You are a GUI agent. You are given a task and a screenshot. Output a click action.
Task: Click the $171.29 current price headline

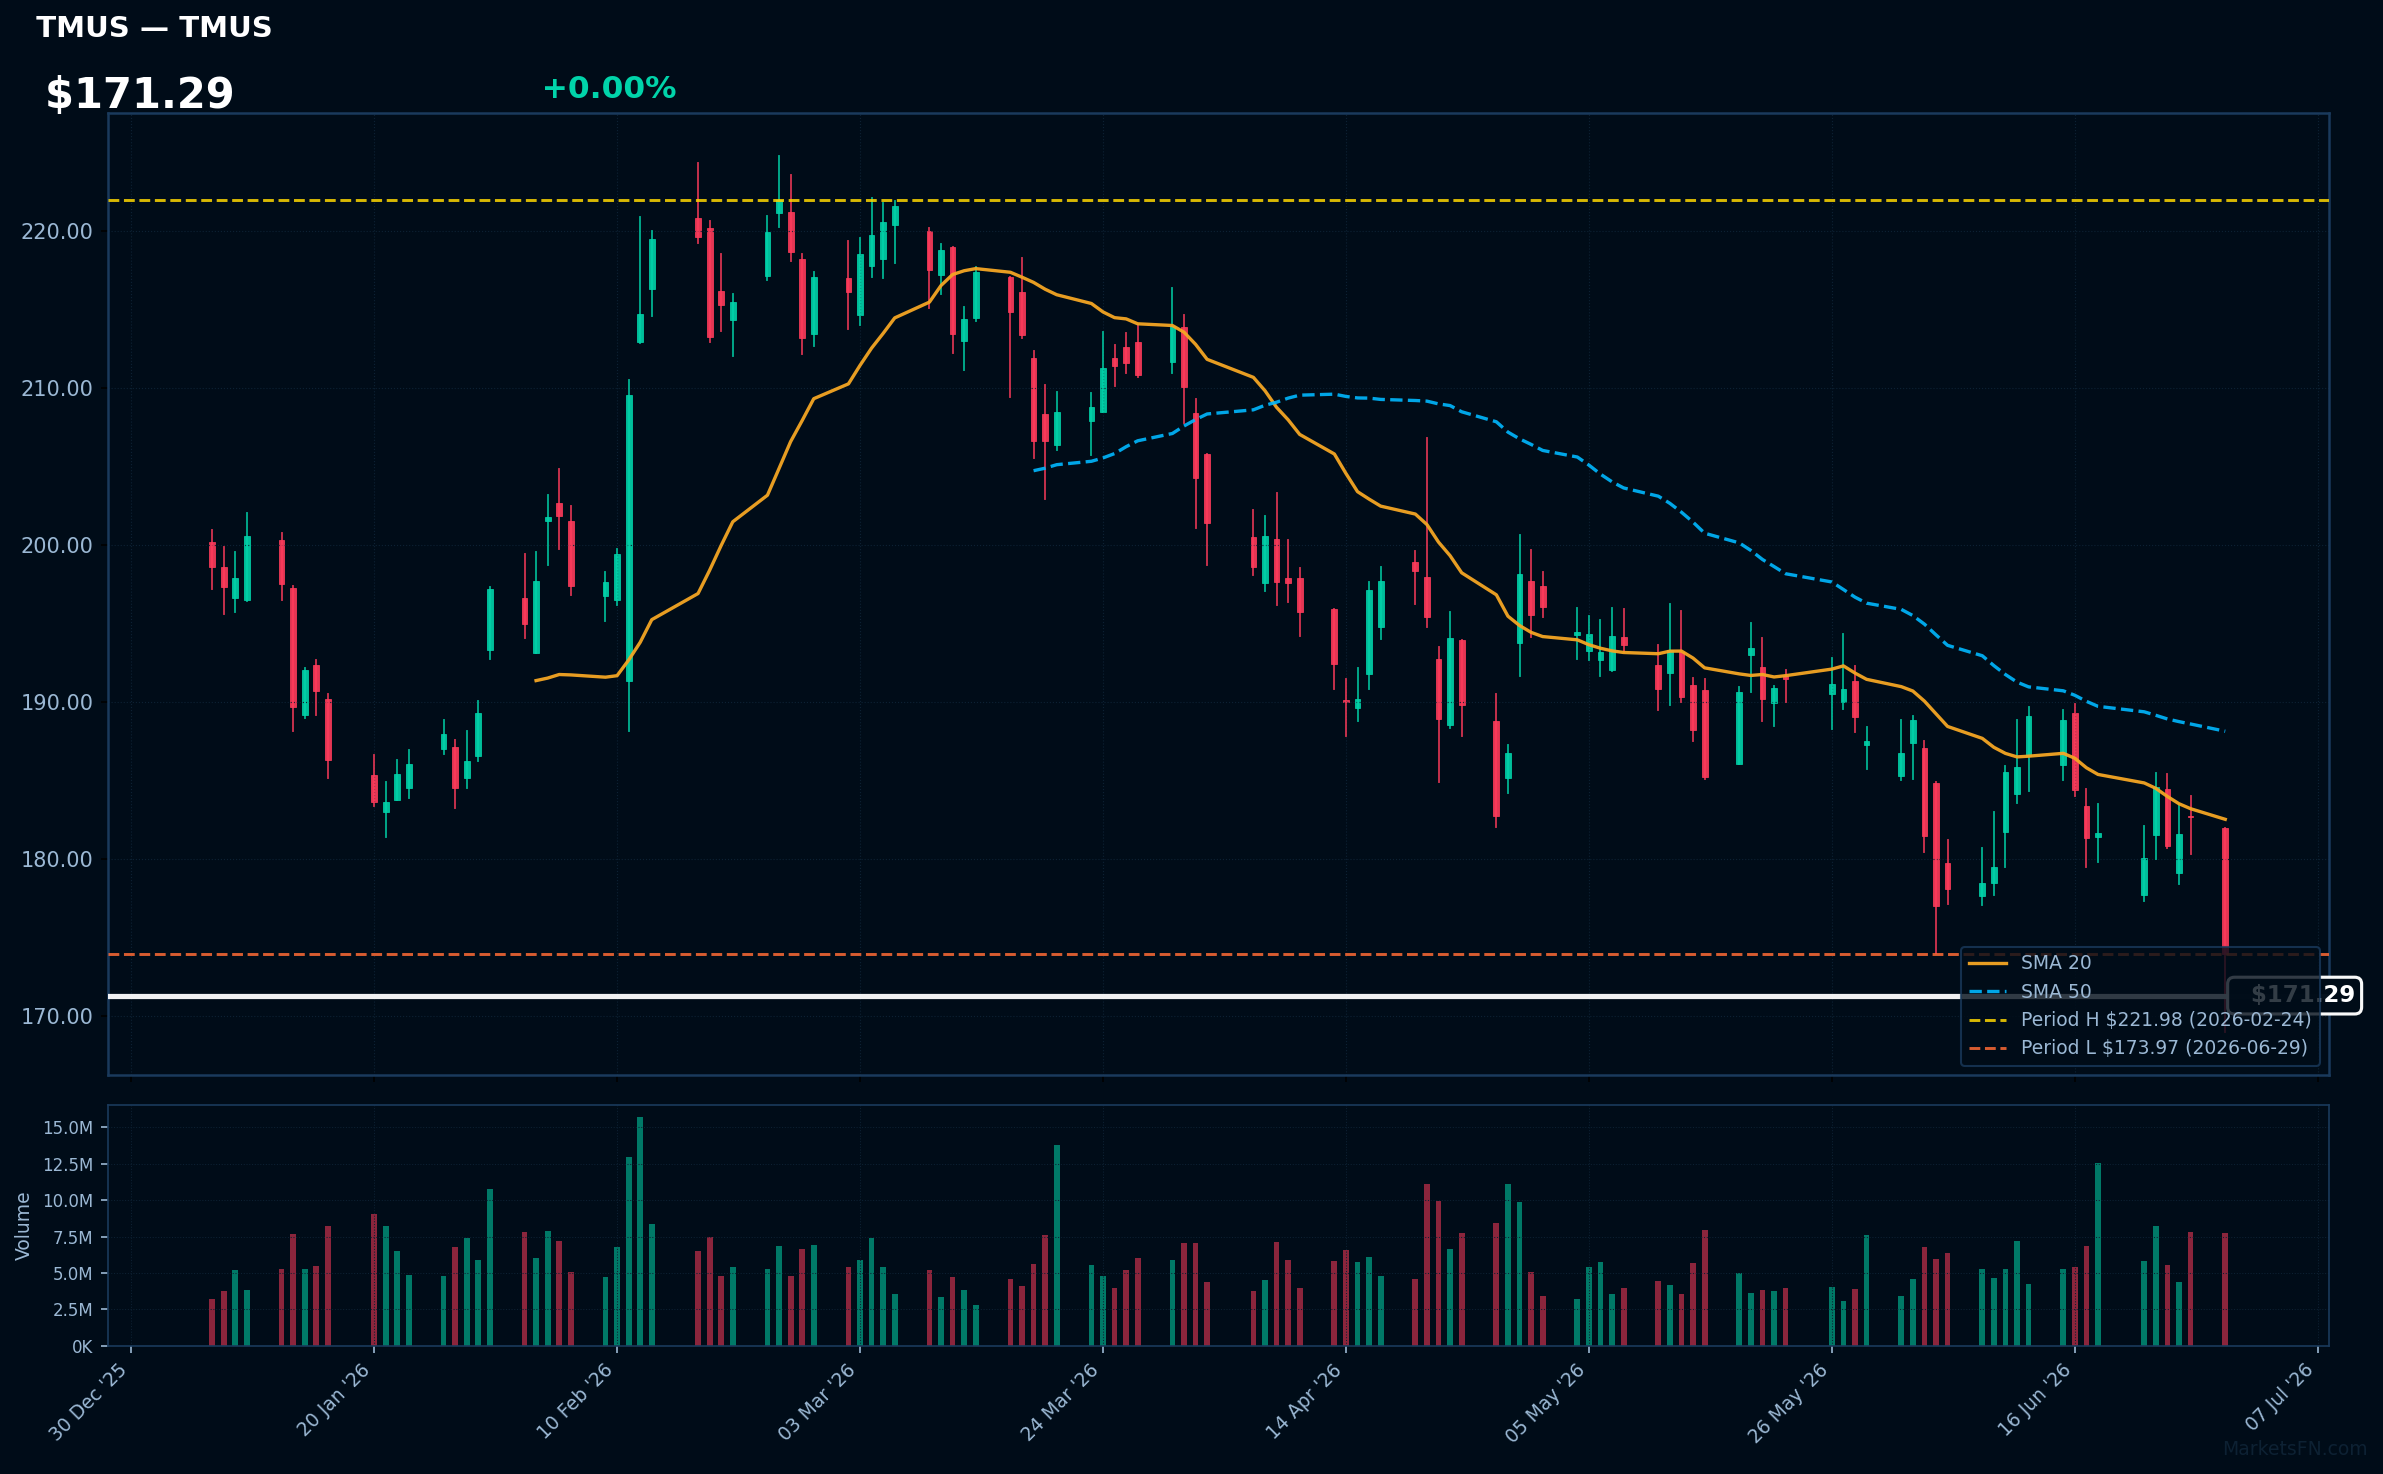tap(139, 94)
